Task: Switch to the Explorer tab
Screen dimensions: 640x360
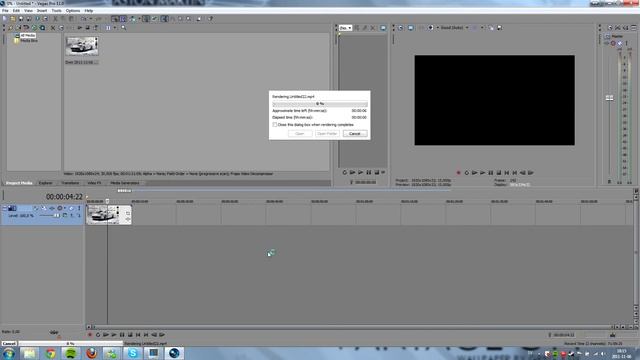Action: (x=45, y=183)
